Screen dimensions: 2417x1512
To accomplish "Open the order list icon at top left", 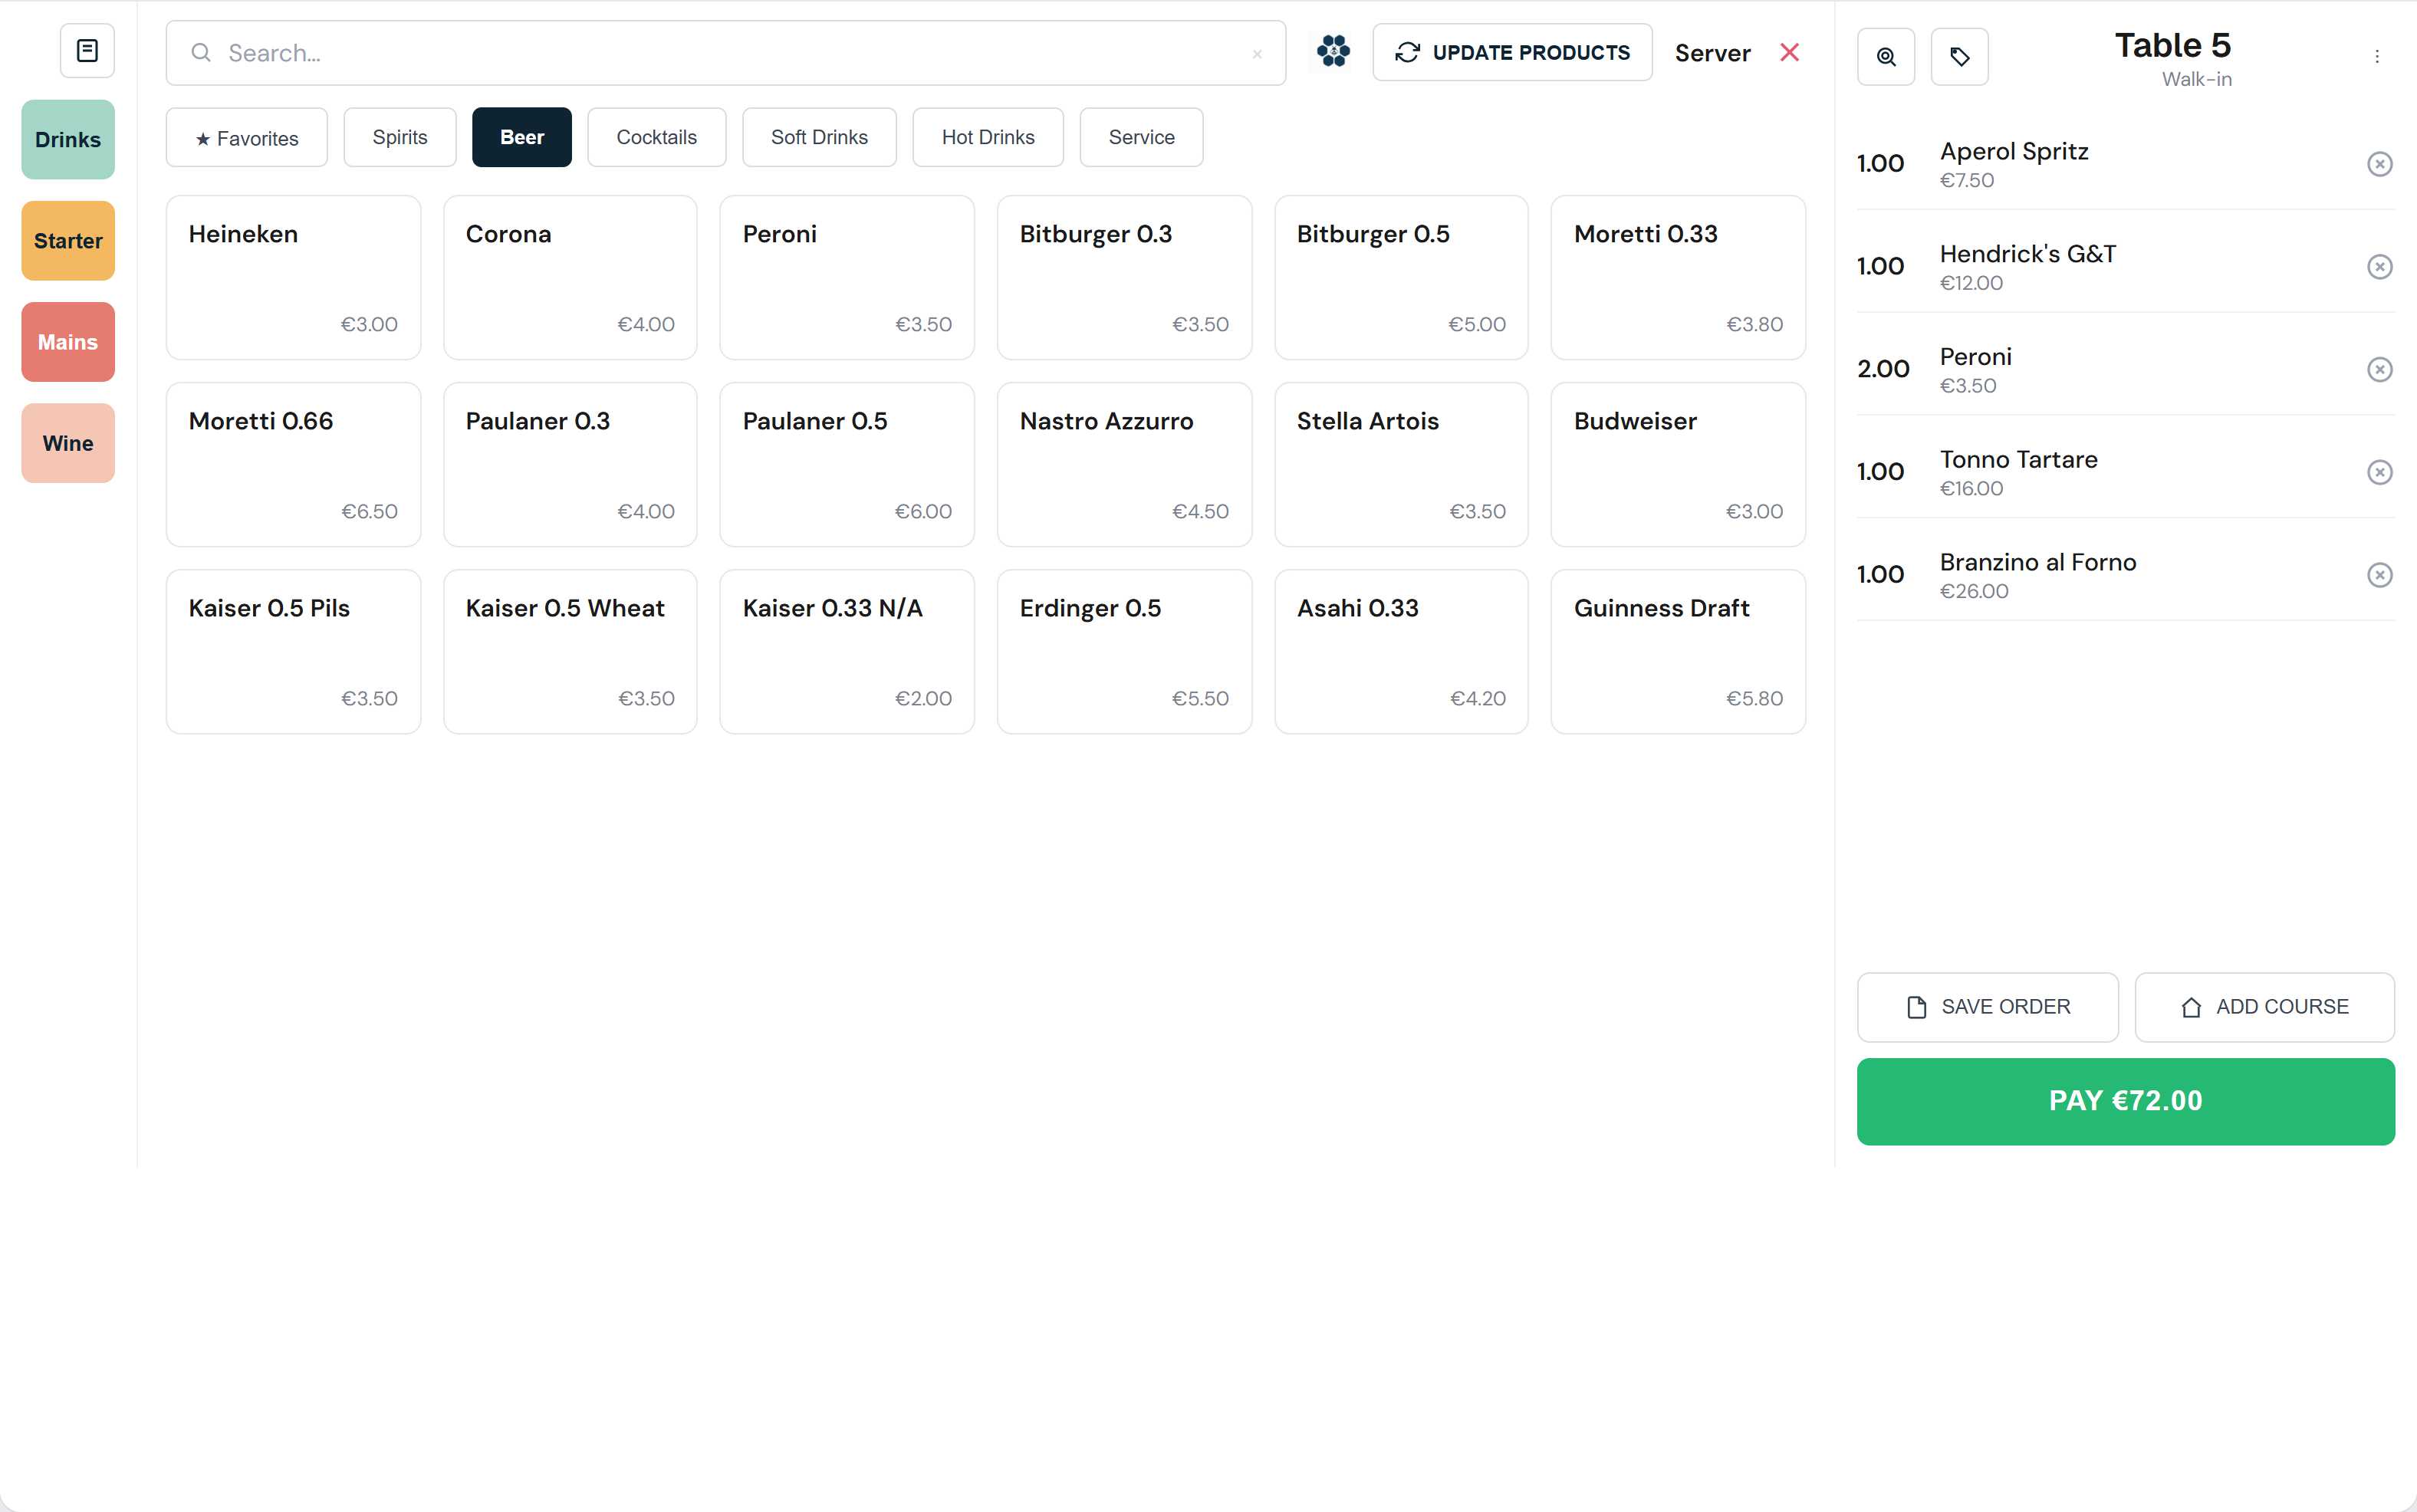I will click(x=87, y=51).
